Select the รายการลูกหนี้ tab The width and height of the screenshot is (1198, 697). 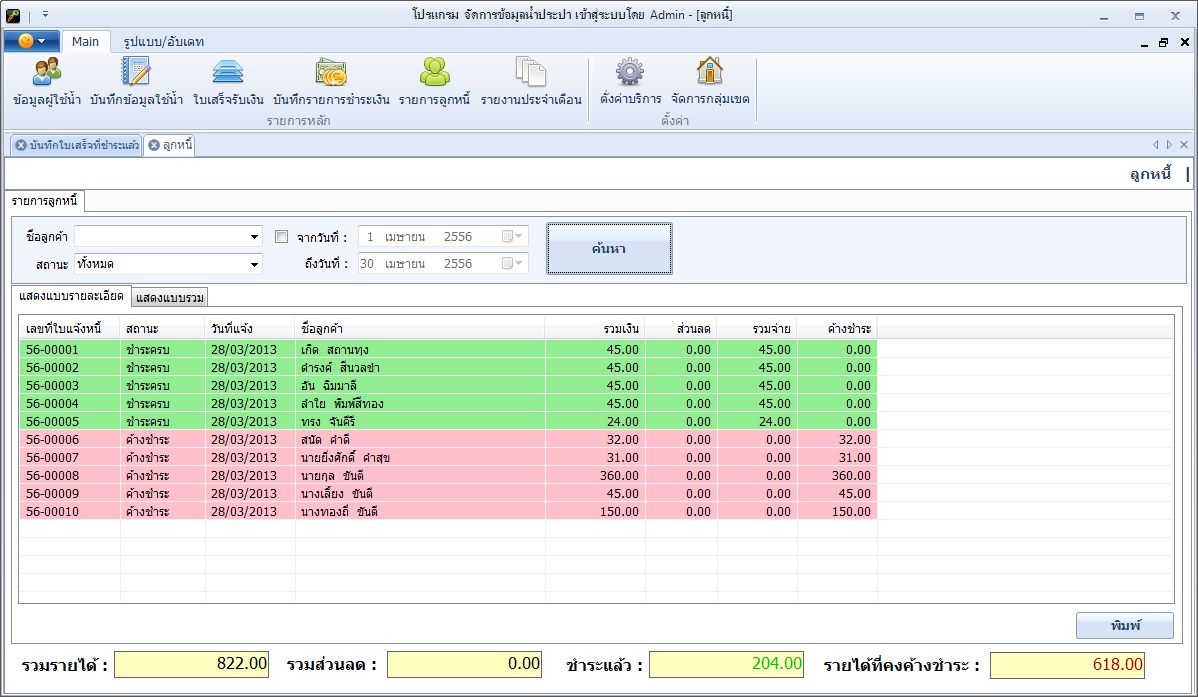click(44, 201)
